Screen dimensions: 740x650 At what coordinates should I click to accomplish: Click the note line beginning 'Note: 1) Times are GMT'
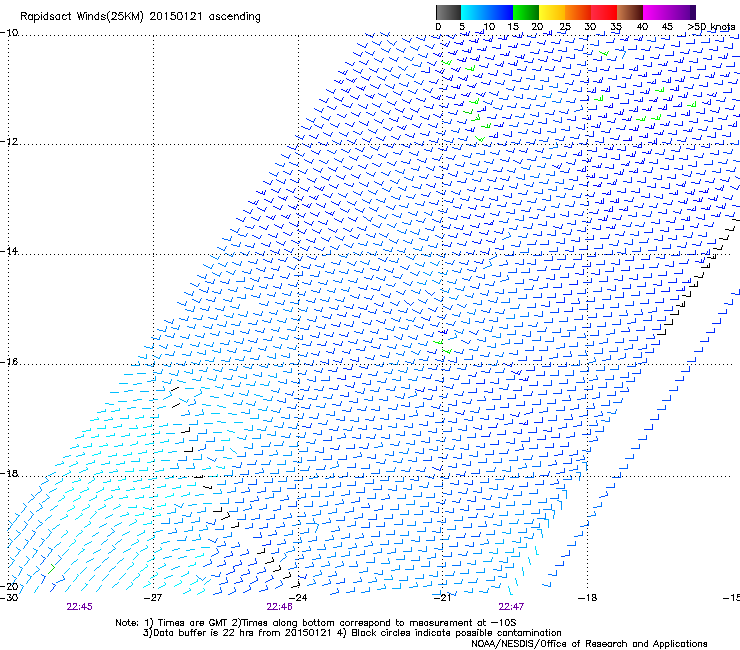(316, 623)
